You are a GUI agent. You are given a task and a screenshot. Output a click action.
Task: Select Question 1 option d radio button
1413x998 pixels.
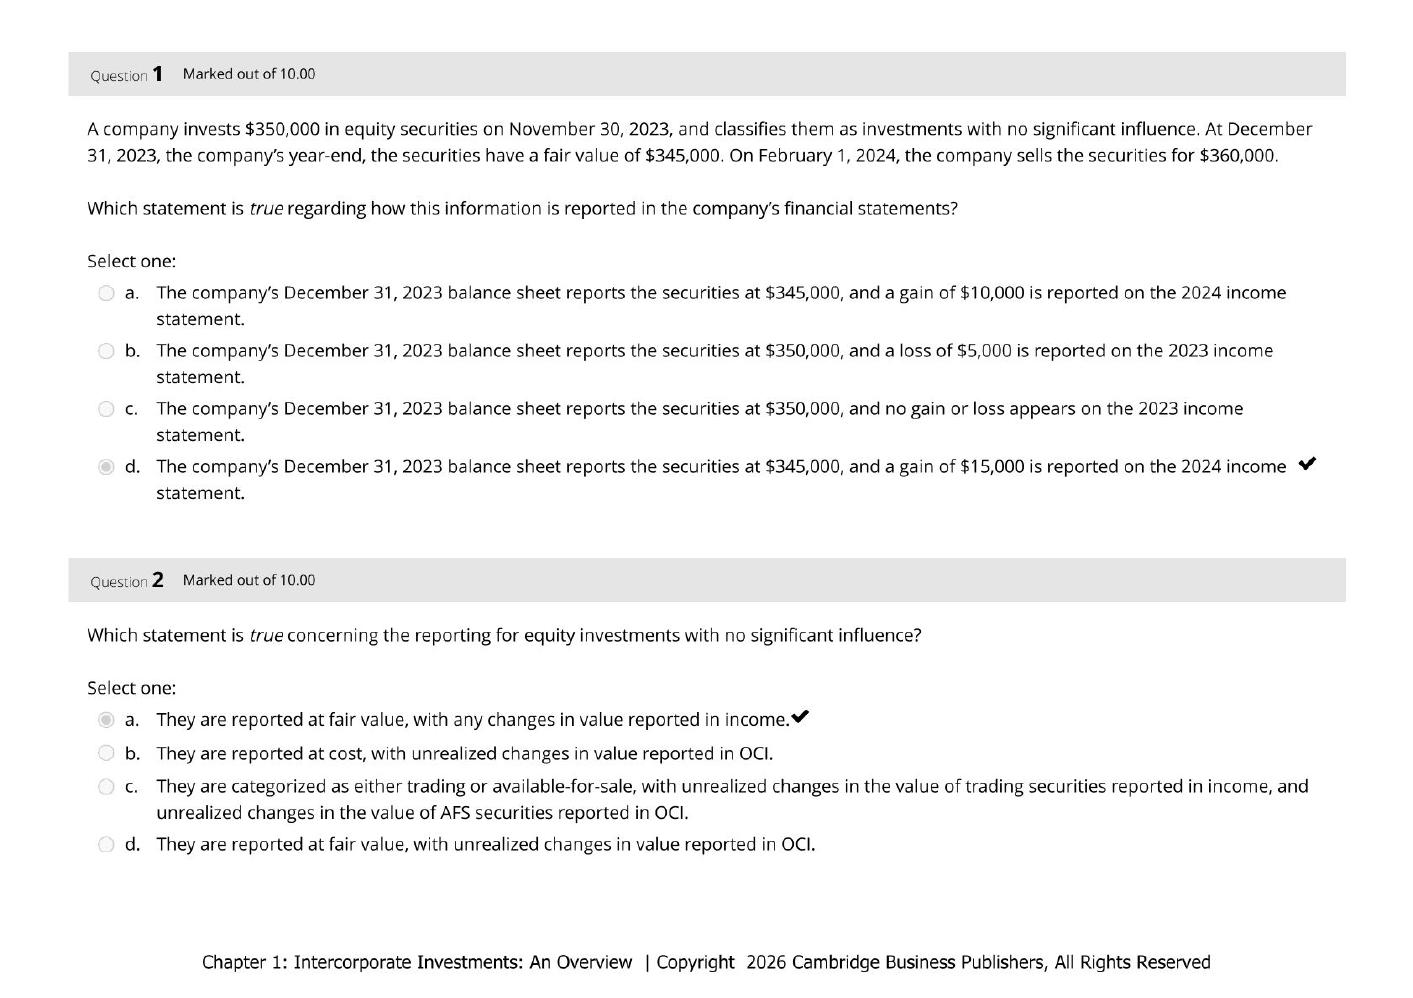[106, 467]
